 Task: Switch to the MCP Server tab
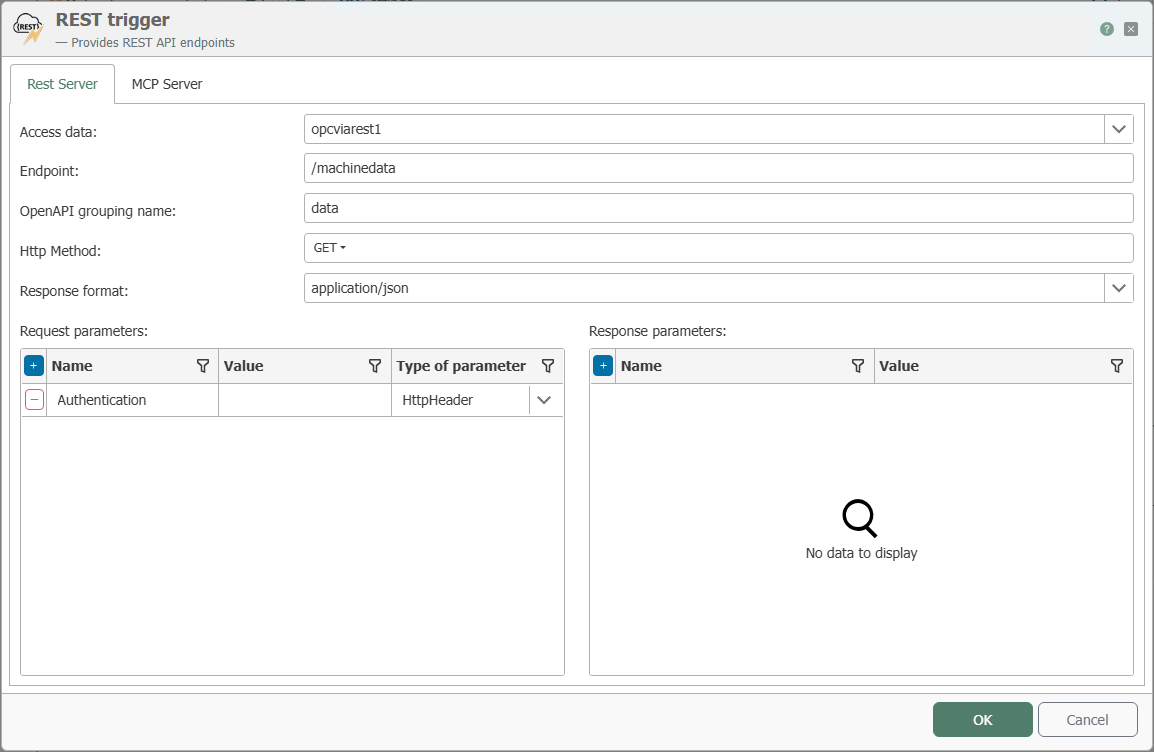[x=167, y=84]
